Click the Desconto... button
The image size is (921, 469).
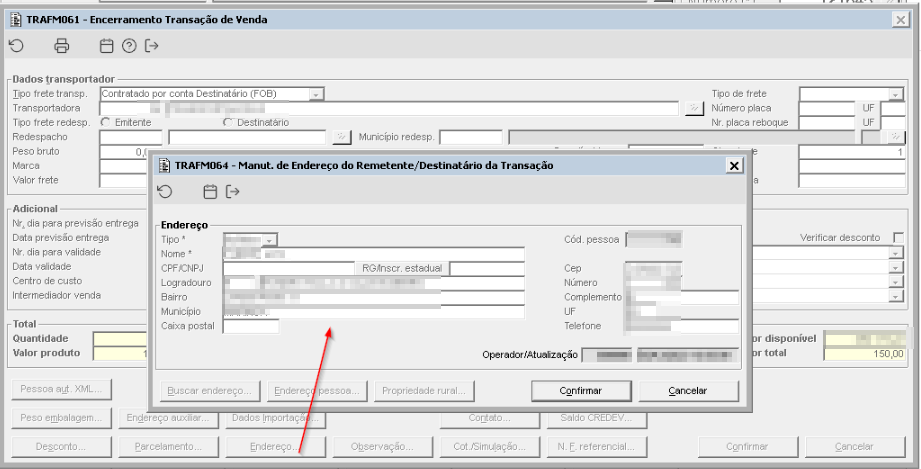point(61,447)
